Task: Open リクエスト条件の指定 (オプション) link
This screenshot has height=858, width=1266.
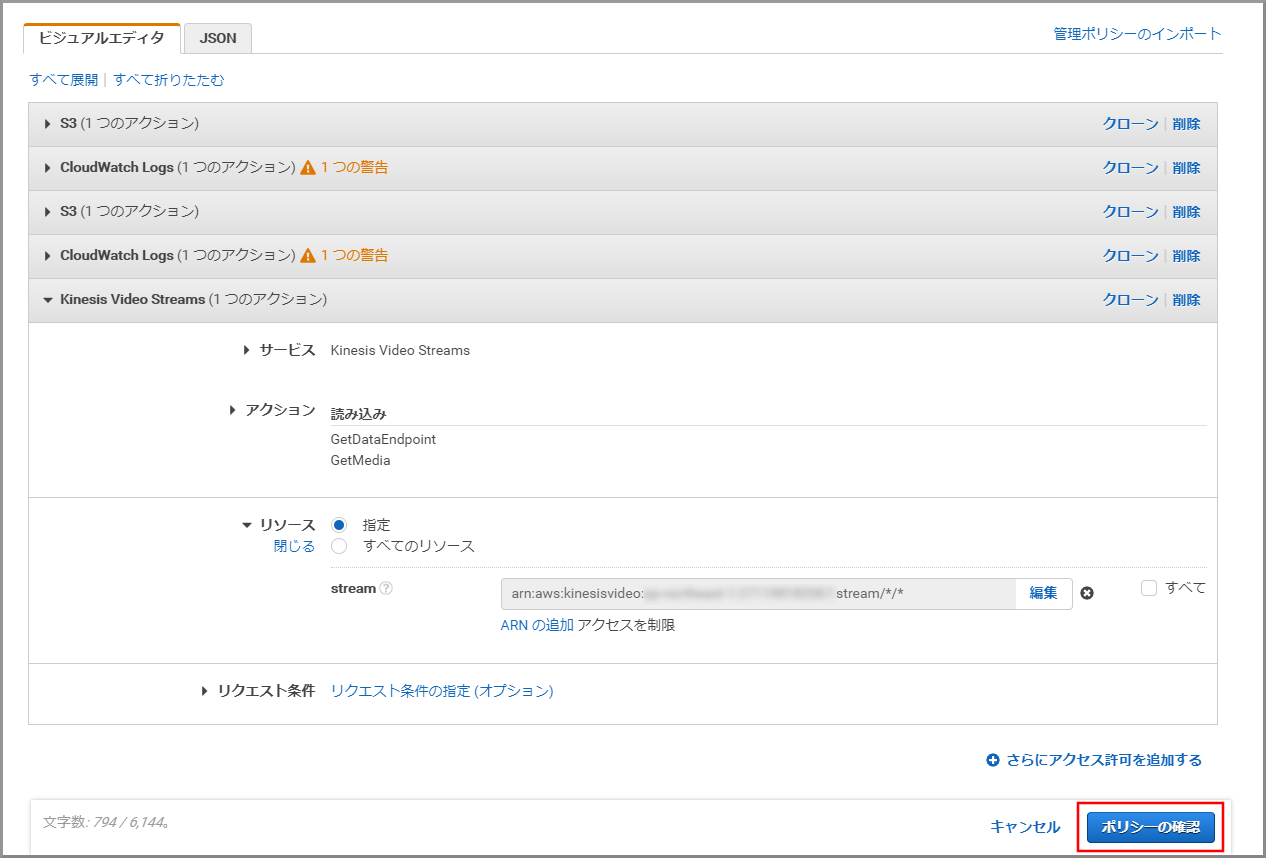Action: [442, 691]
